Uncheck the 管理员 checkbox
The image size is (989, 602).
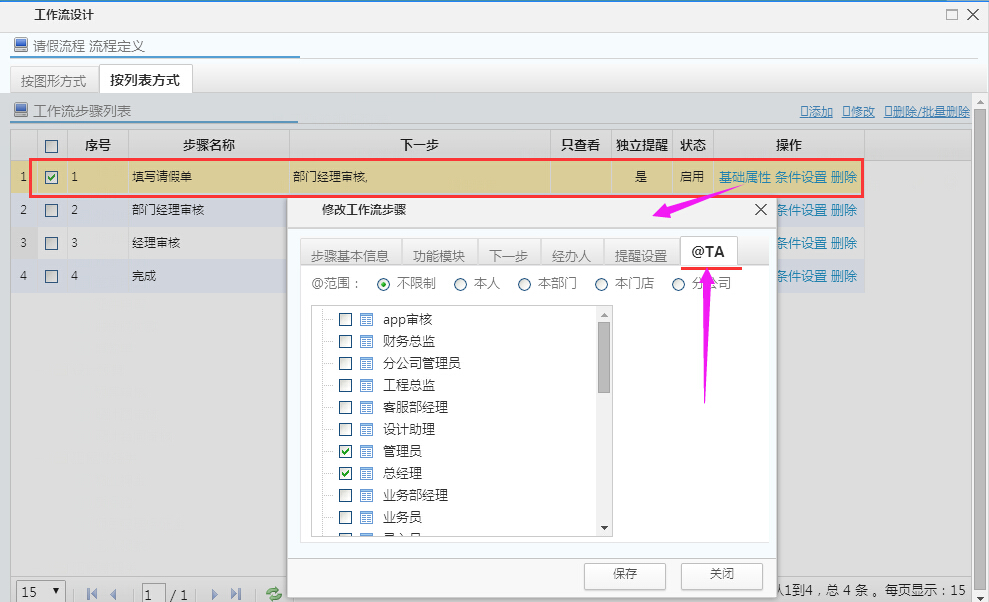345,451
